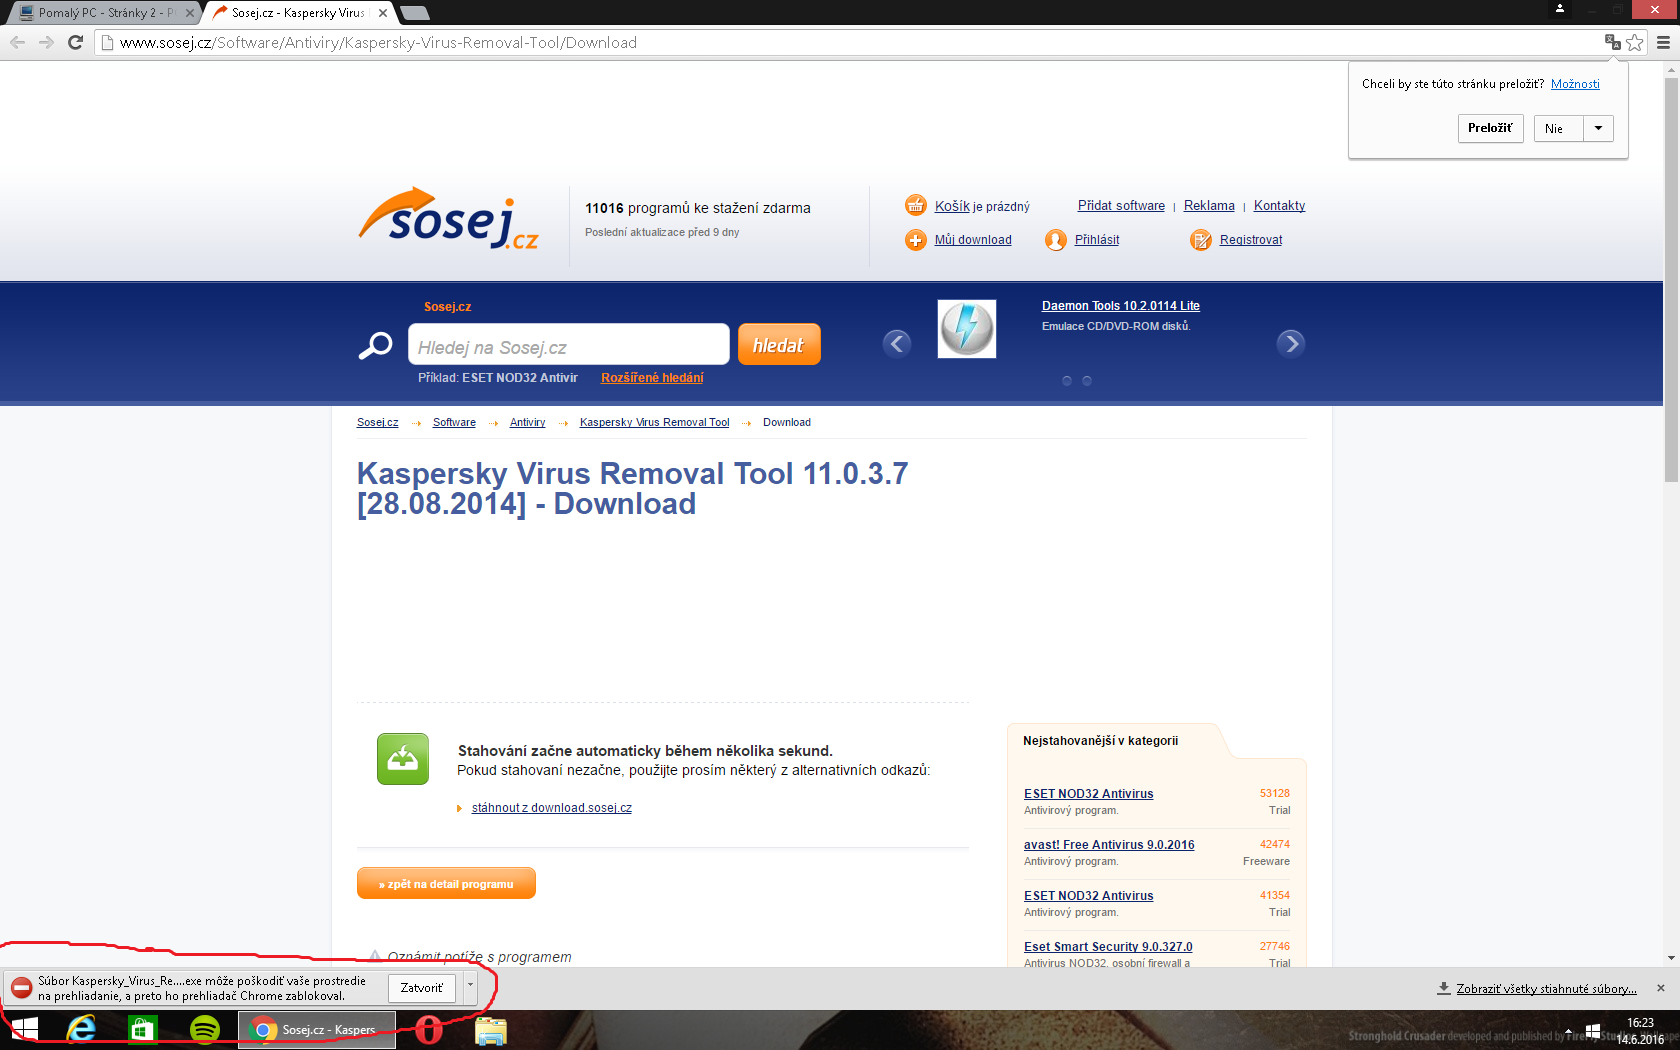
Task: Click the Sosej.cz logo
Action: click(x=449, y=218)
